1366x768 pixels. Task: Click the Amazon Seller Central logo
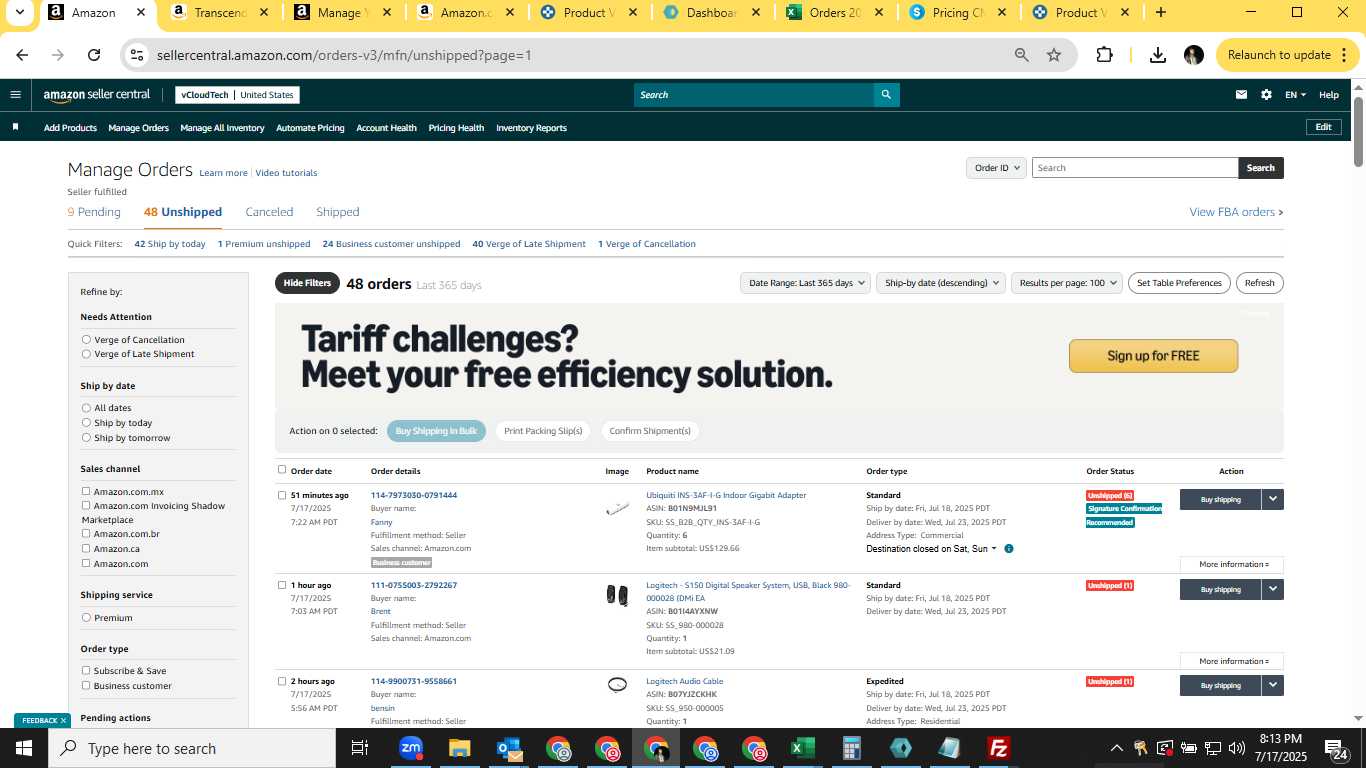[97, 95]
